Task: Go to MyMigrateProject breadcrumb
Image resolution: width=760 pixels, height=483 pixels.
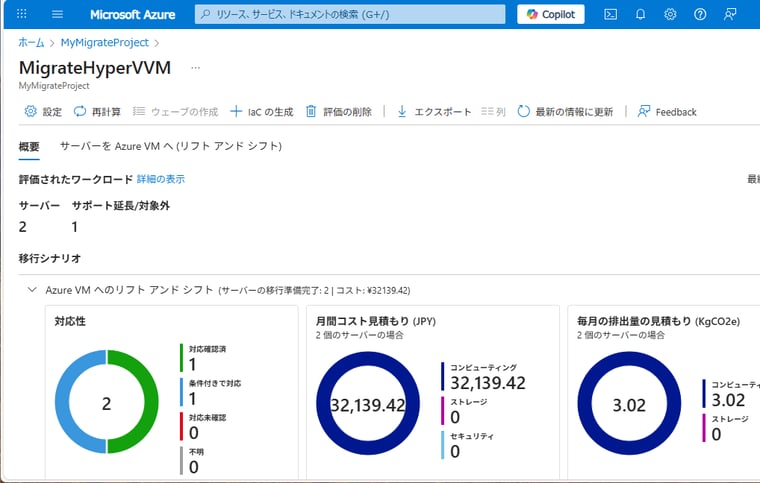Action: pos(105,43)
